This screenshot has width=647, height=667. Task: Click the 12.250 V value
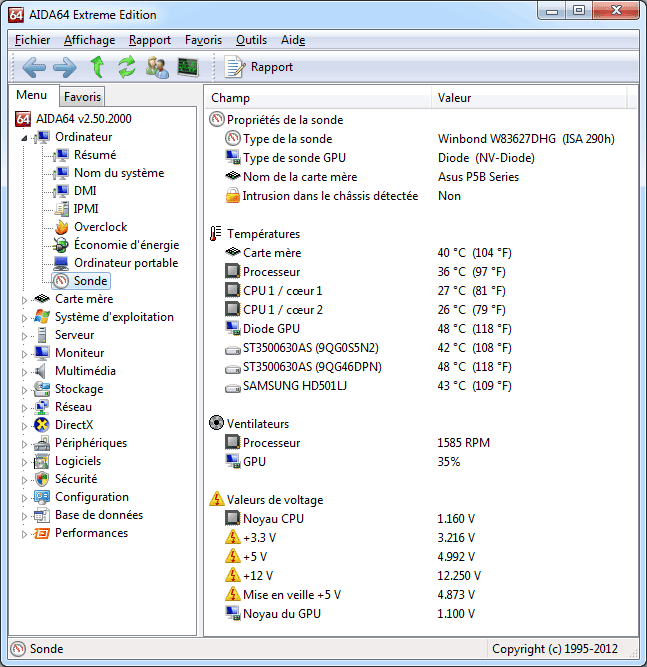(x=459, y=576)
